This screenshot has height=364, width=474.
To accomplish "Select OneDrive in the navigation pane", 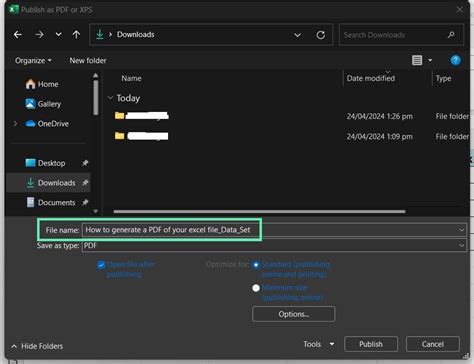I will point(47,124).
